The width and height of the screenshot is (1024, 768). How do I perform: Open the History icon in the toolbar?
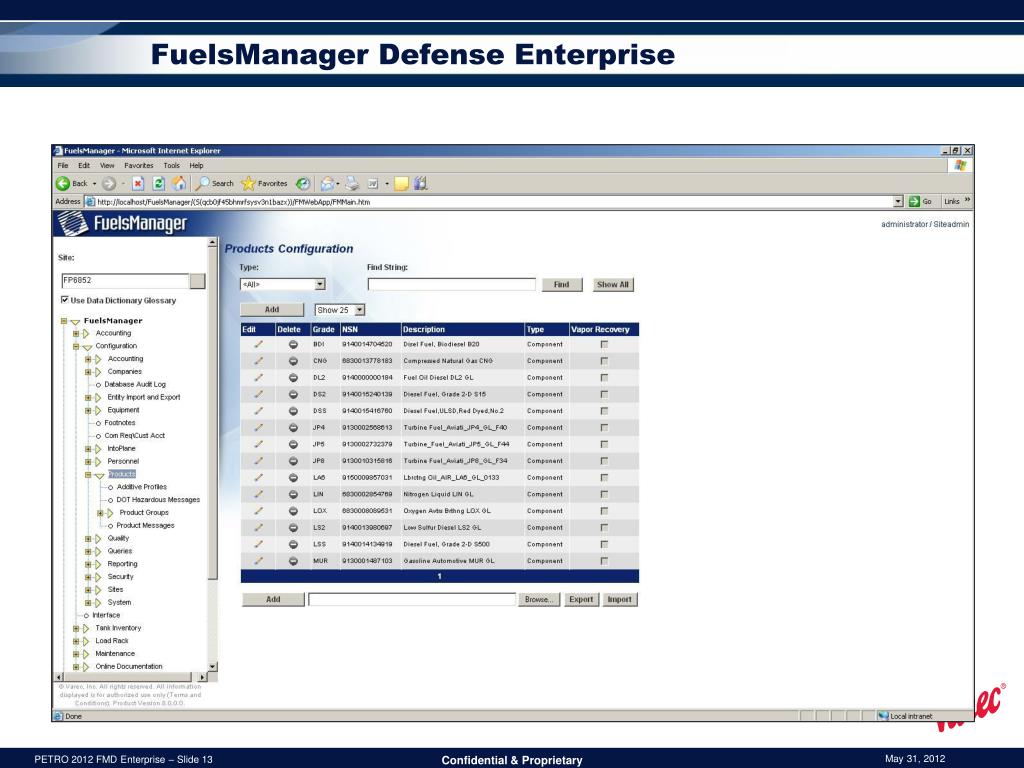303,184
